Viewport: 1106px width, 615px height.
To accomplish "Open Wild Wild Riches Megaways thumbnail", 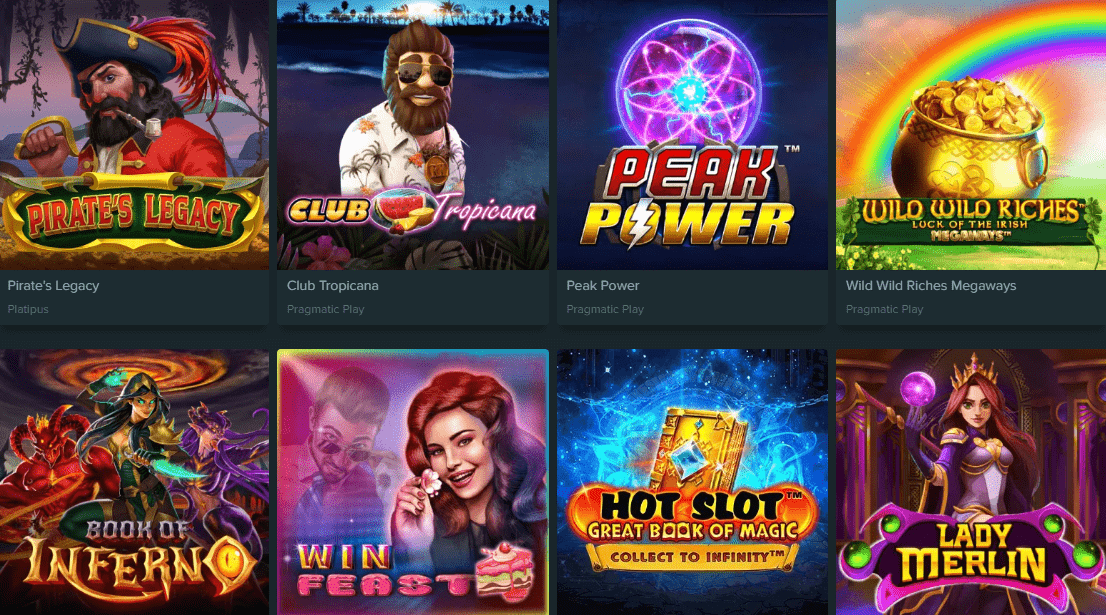I will (x=971, y=135).
